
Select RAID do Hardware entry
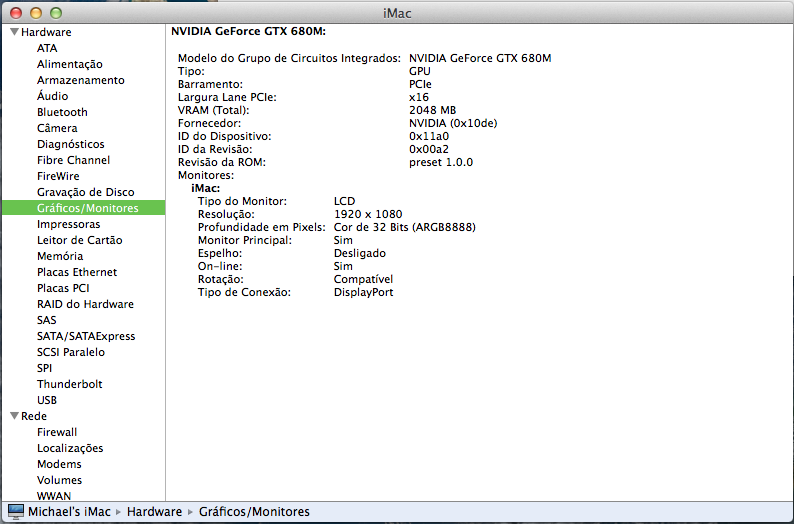coord(85,304)
